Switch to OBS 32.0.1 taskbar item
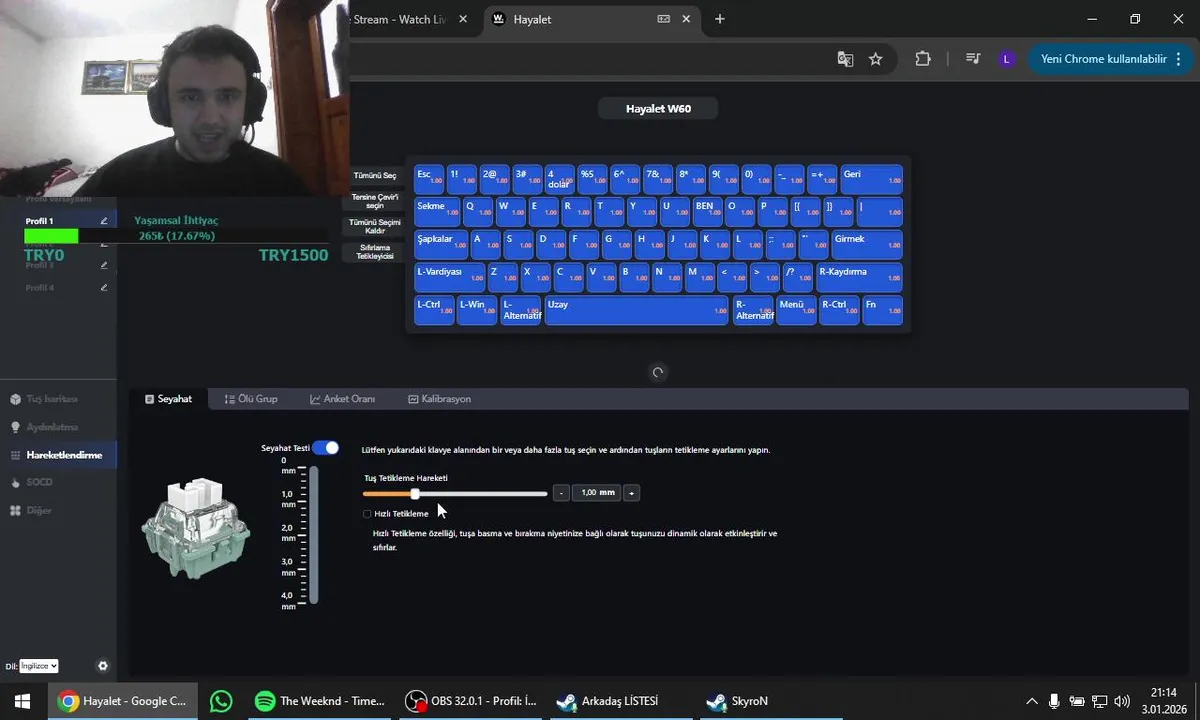Image resolution: width=1200 pixels, height=720 pixels. 470,701
